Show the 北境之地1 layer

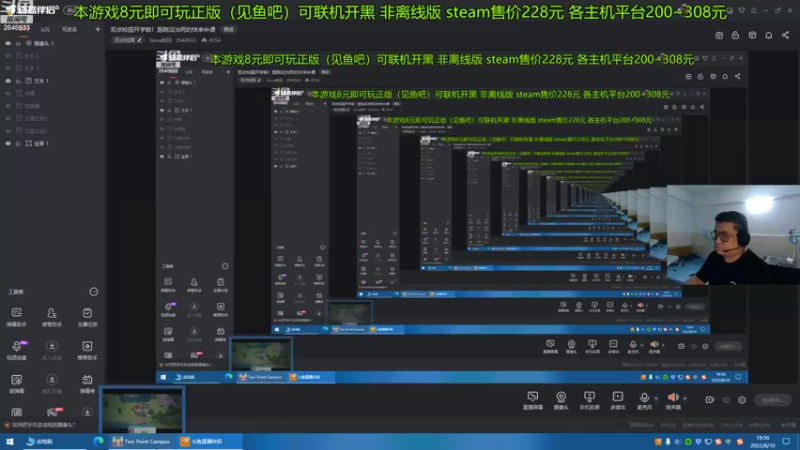(x=8, y=118)
